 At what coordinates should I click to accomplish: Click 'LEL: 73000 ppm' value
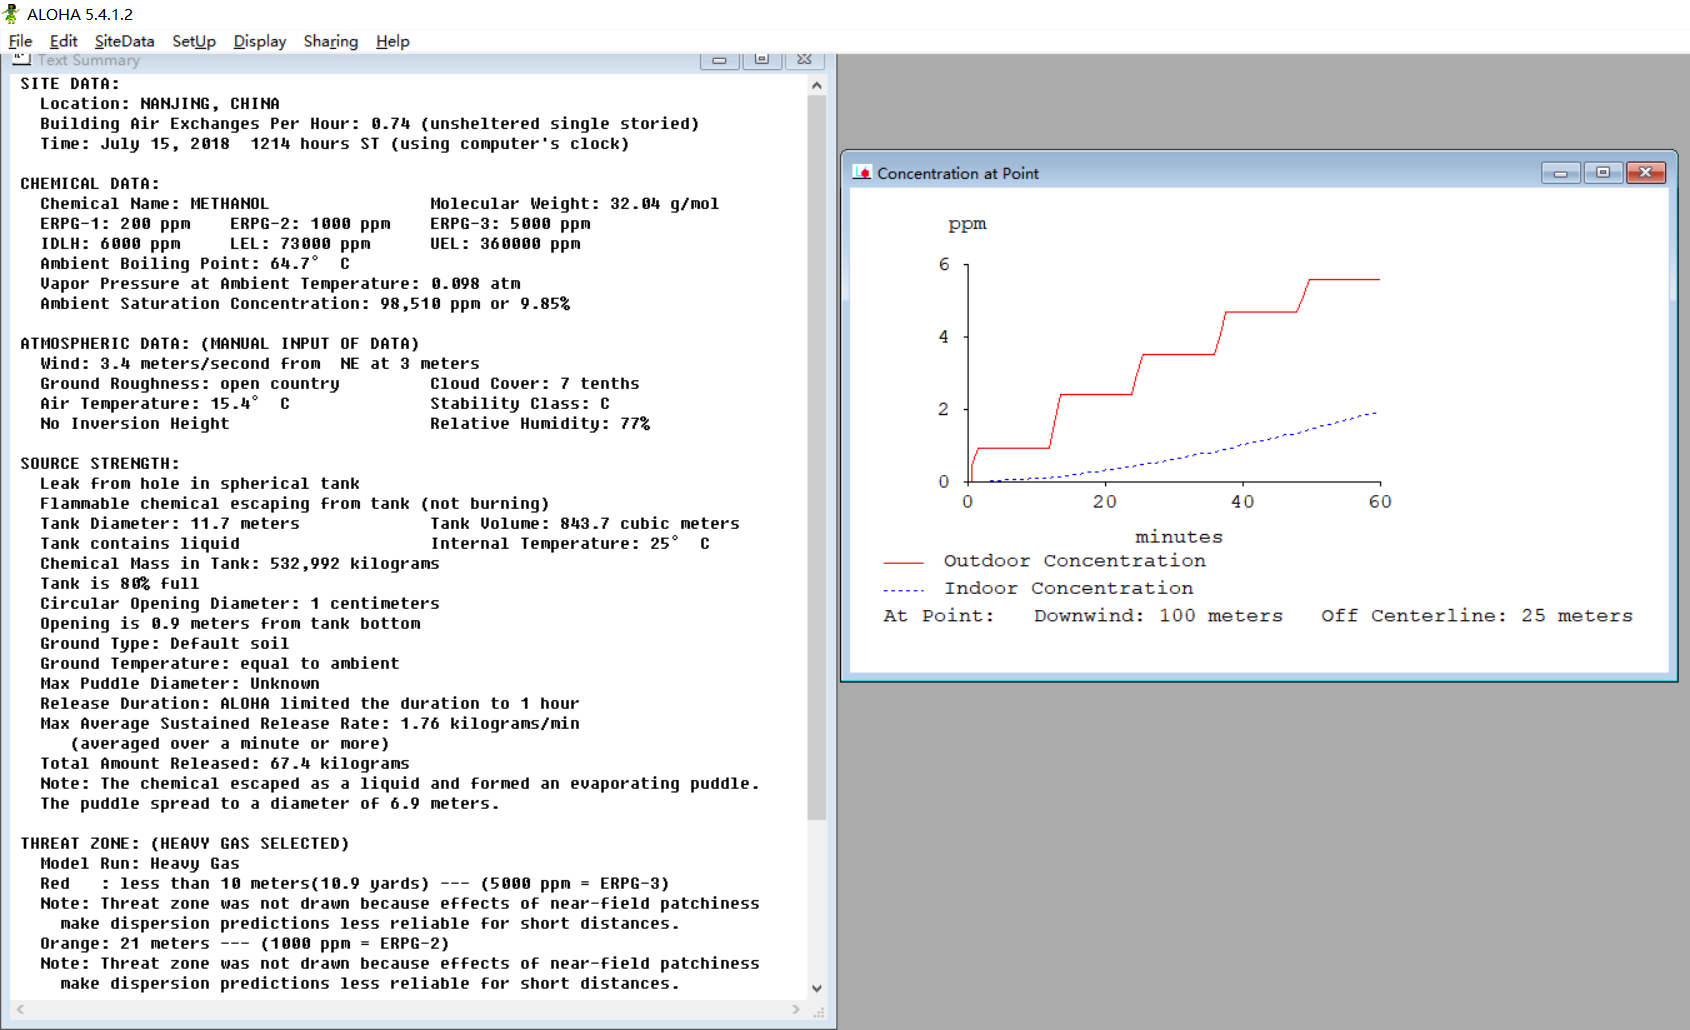pos(300,244)
